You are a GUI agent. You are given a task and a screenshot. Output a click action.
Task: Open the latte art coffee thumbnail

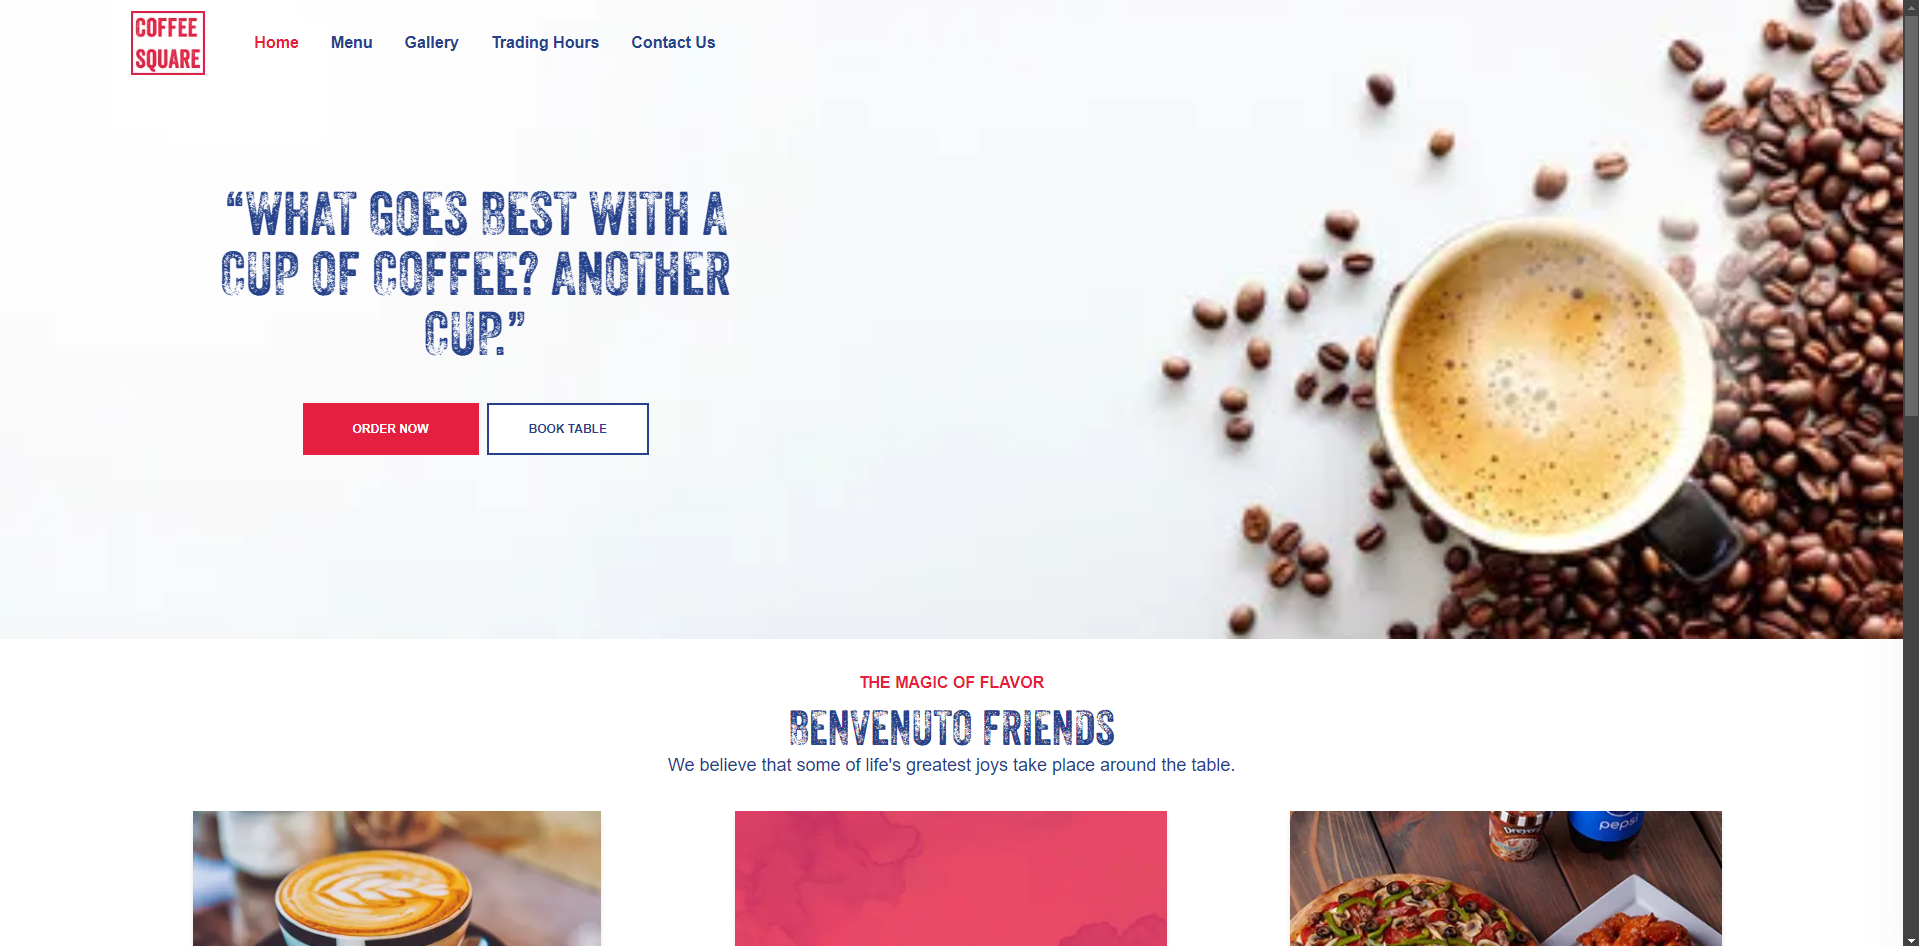[x=397, y=878]
